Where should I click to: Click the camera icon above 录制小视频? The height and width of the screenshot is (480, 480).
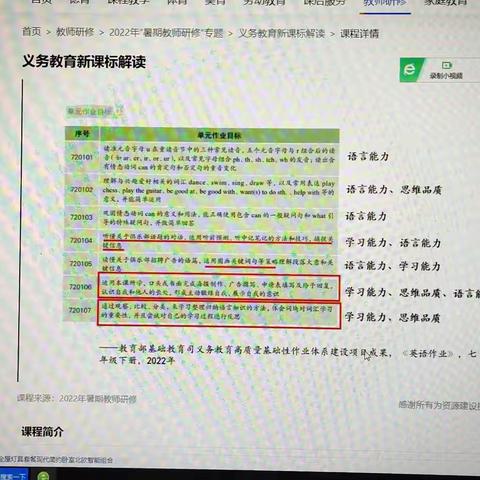click(446, 65)
